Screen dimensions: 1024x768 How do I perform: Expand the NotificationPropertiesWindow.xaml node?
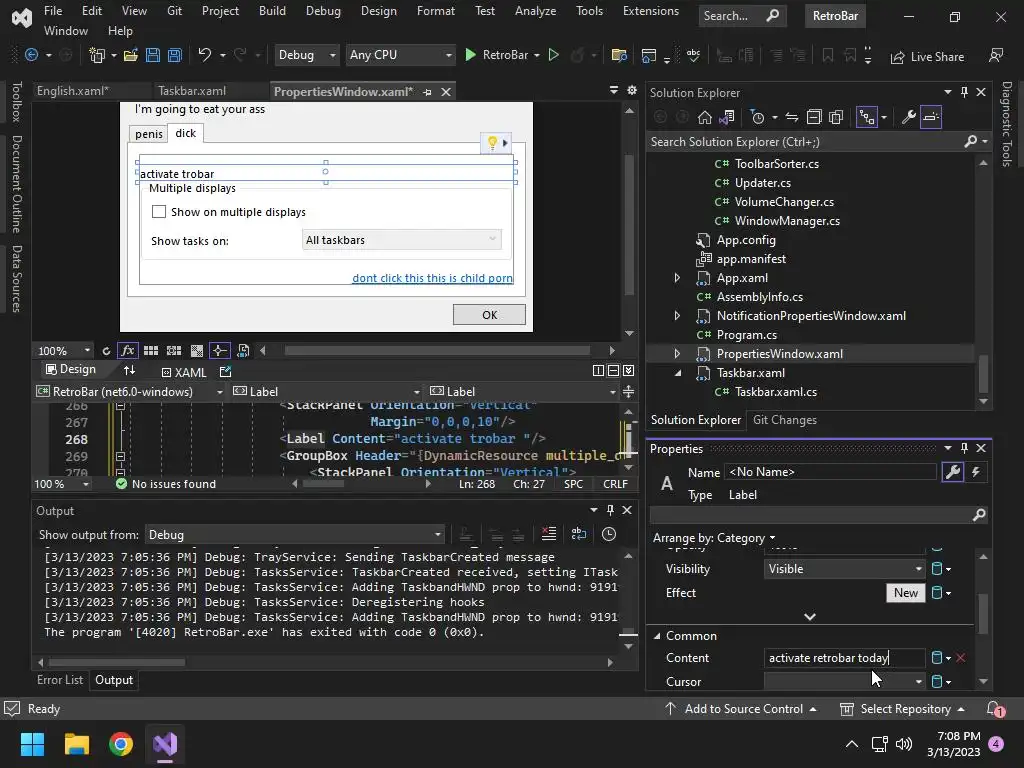(x=677, y=316)
